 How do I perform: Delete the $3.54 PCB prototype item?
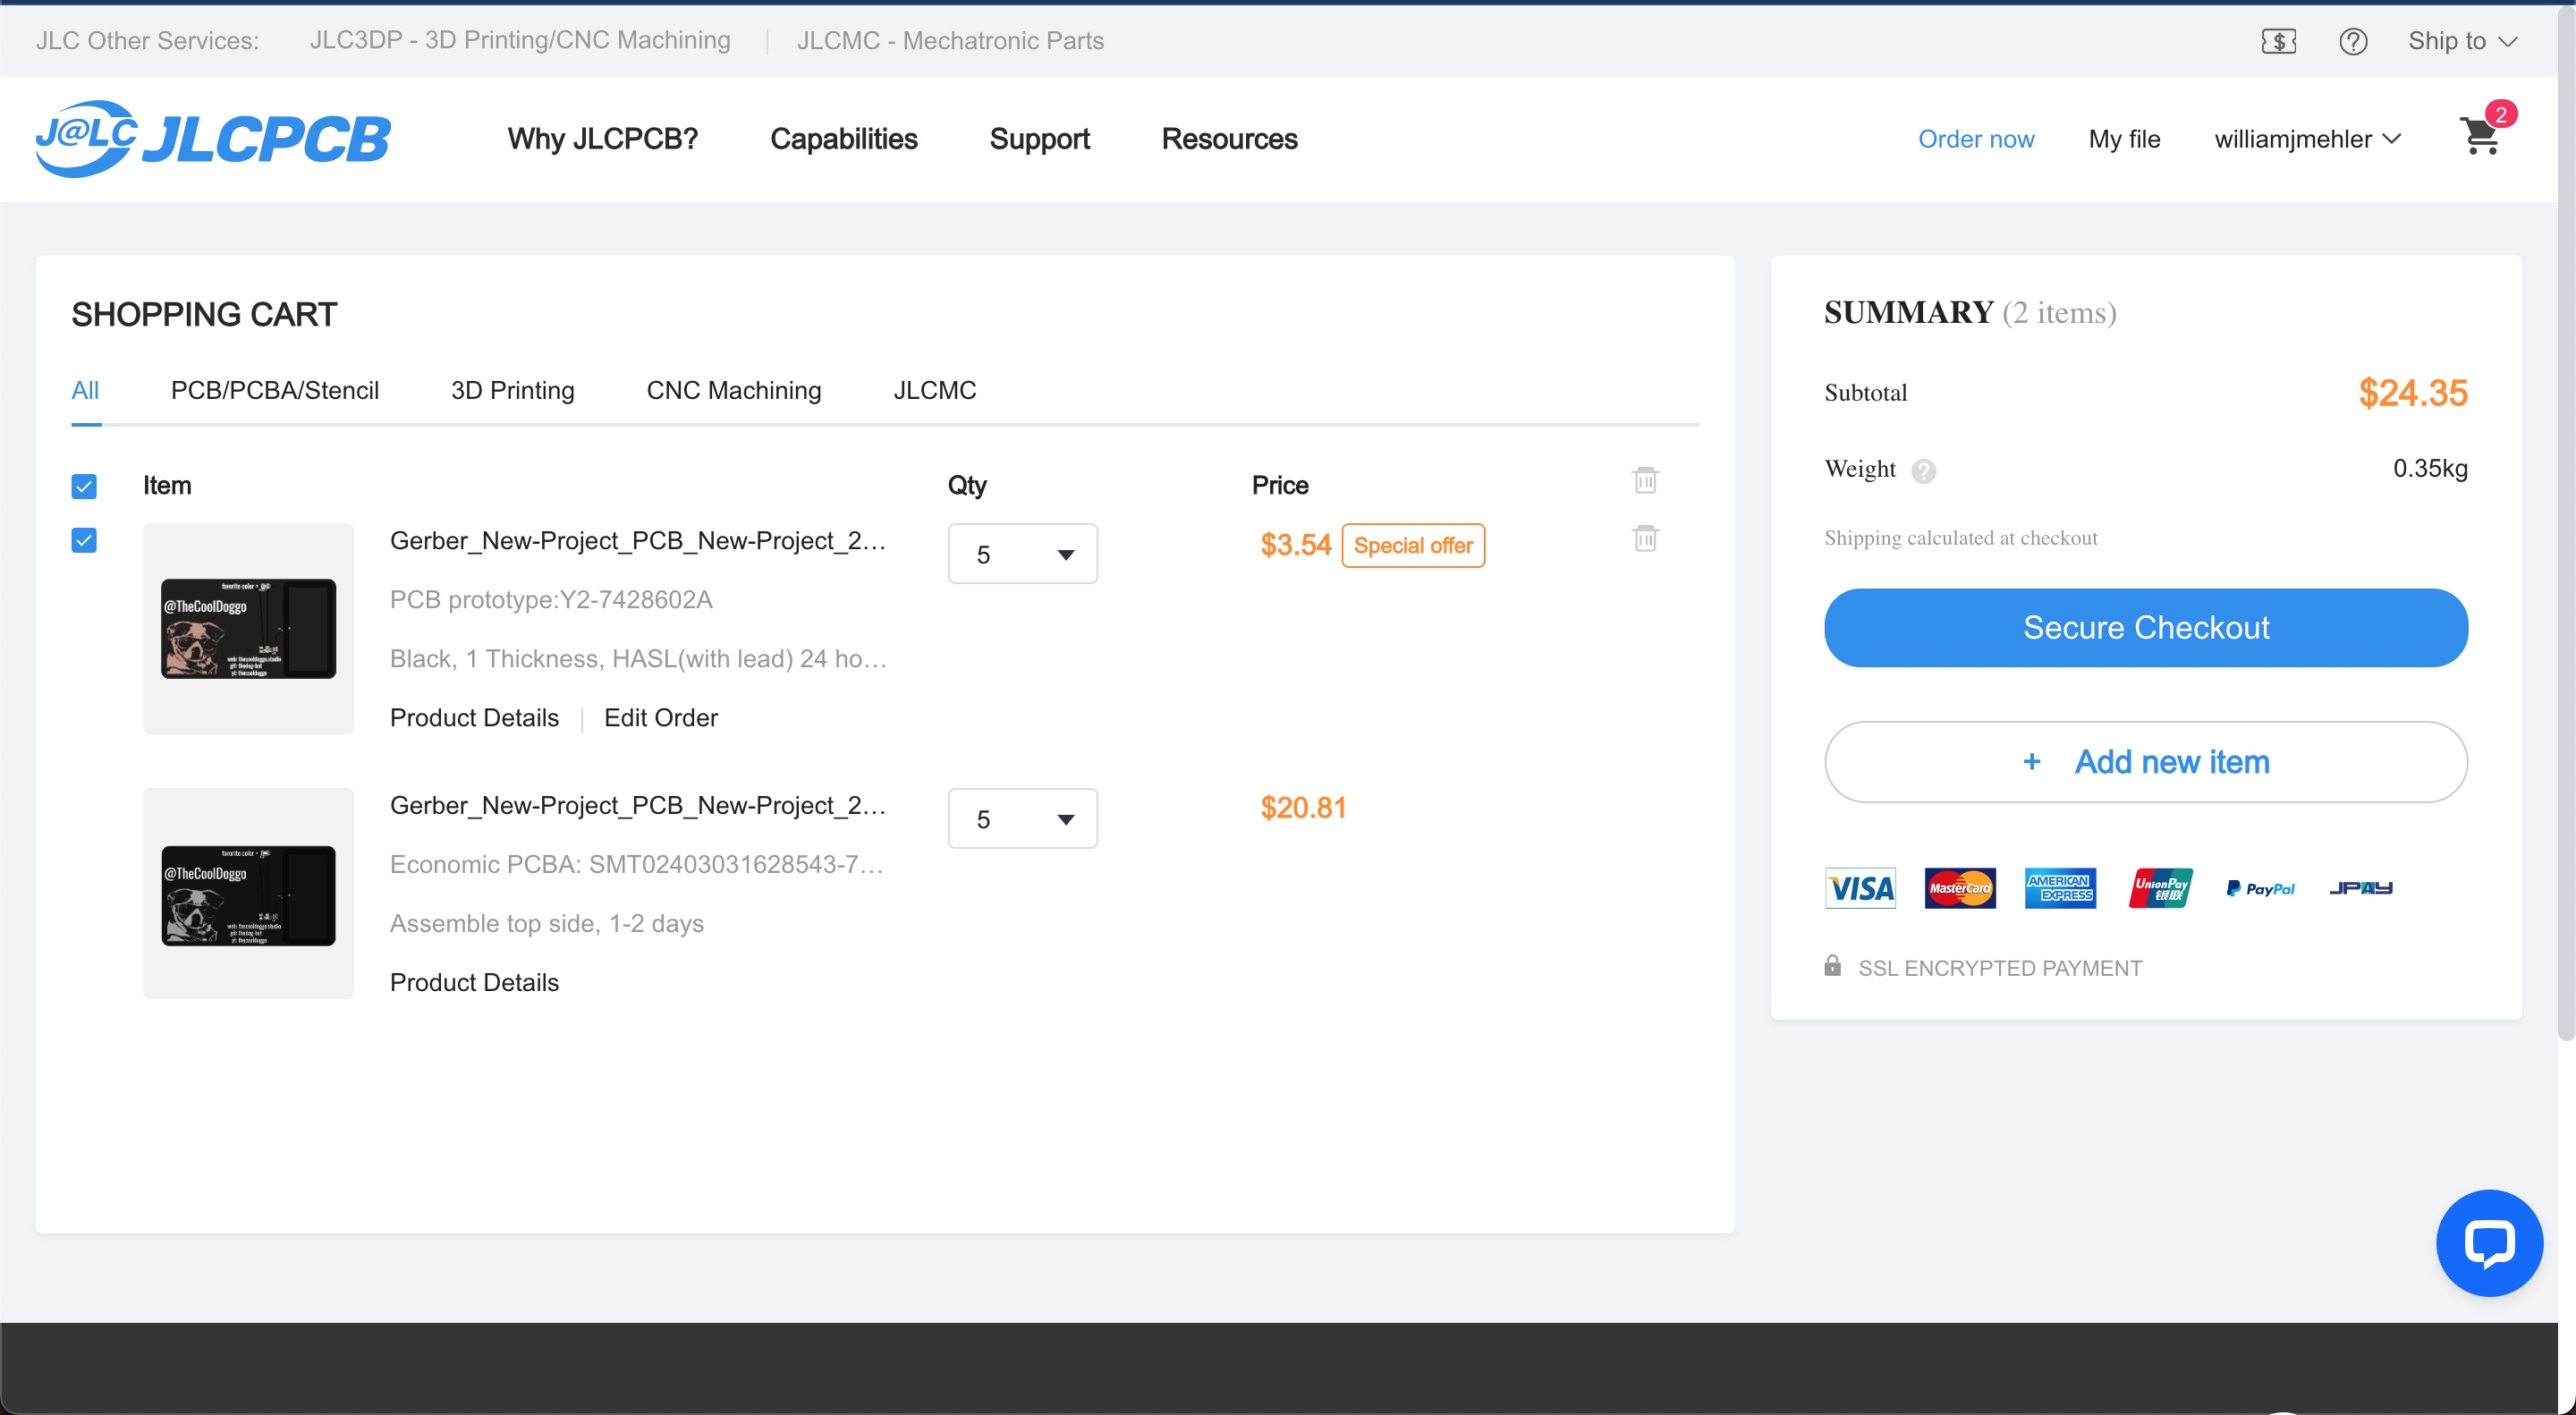pyautogui.click(x=1645, y=539)
